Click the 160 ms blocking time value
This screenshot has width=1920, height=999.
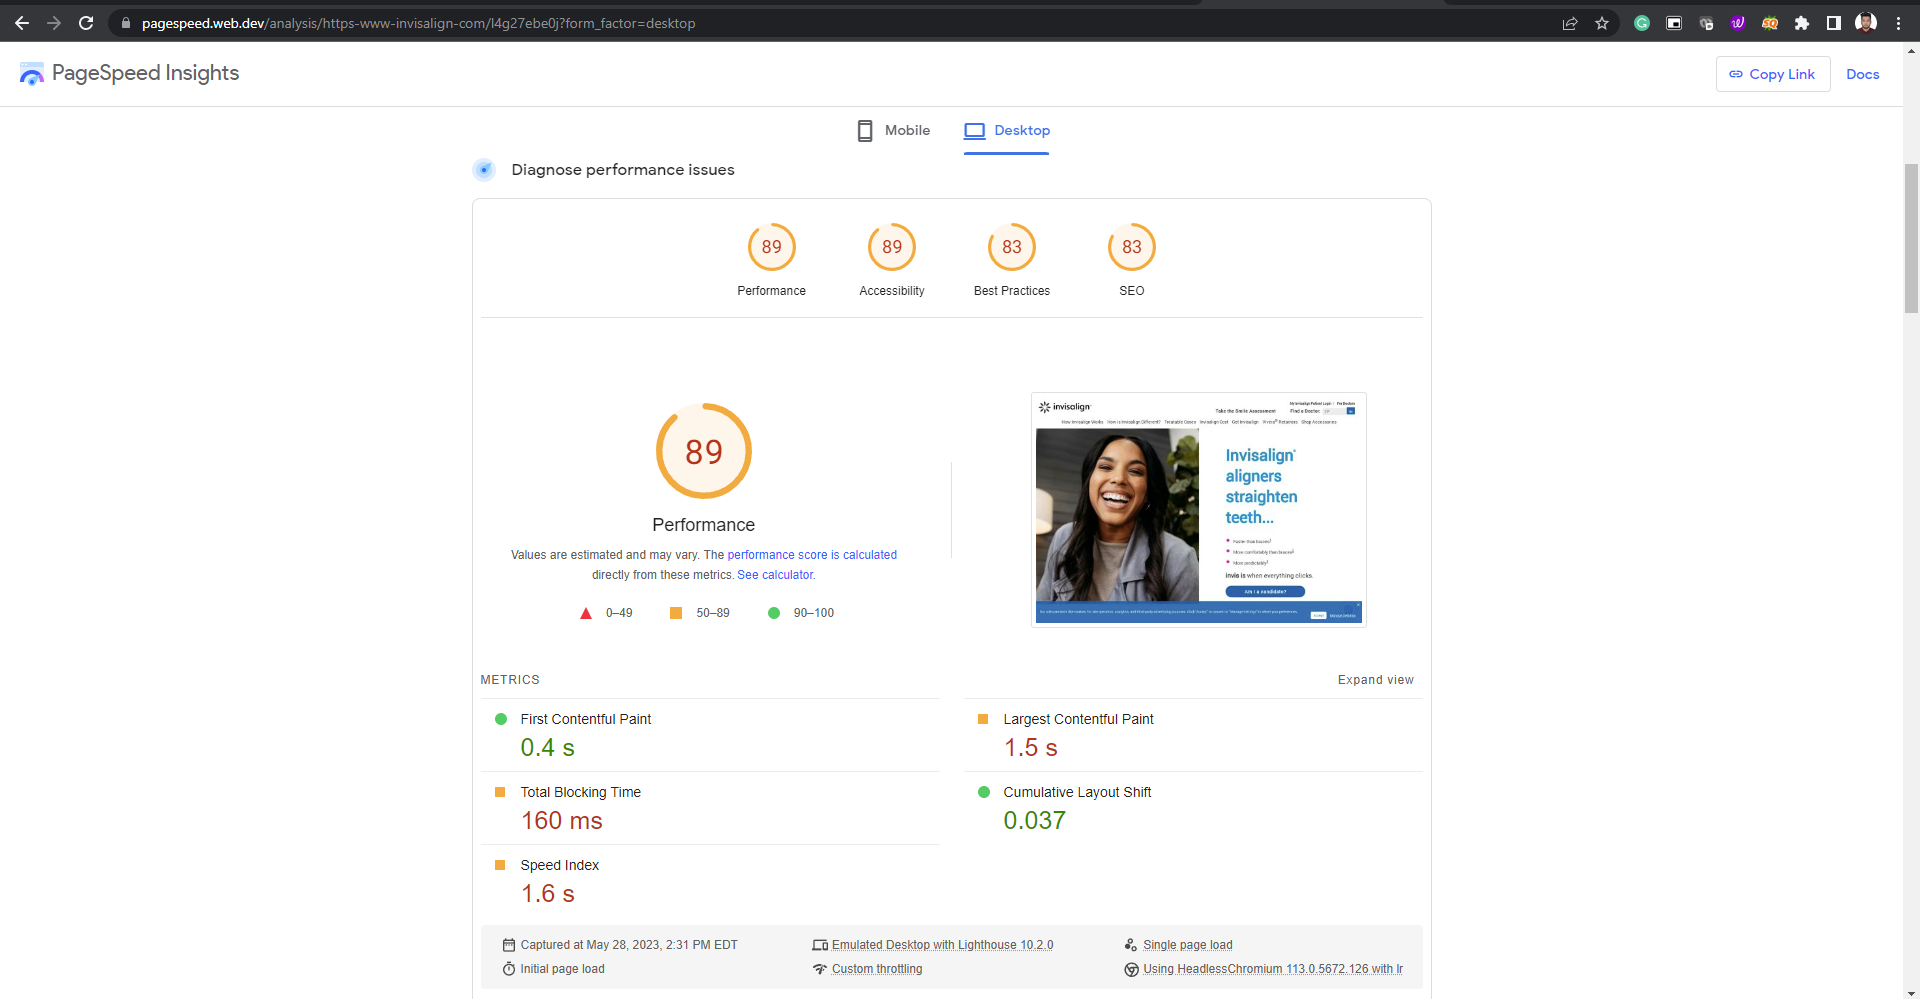click(562, 821)
